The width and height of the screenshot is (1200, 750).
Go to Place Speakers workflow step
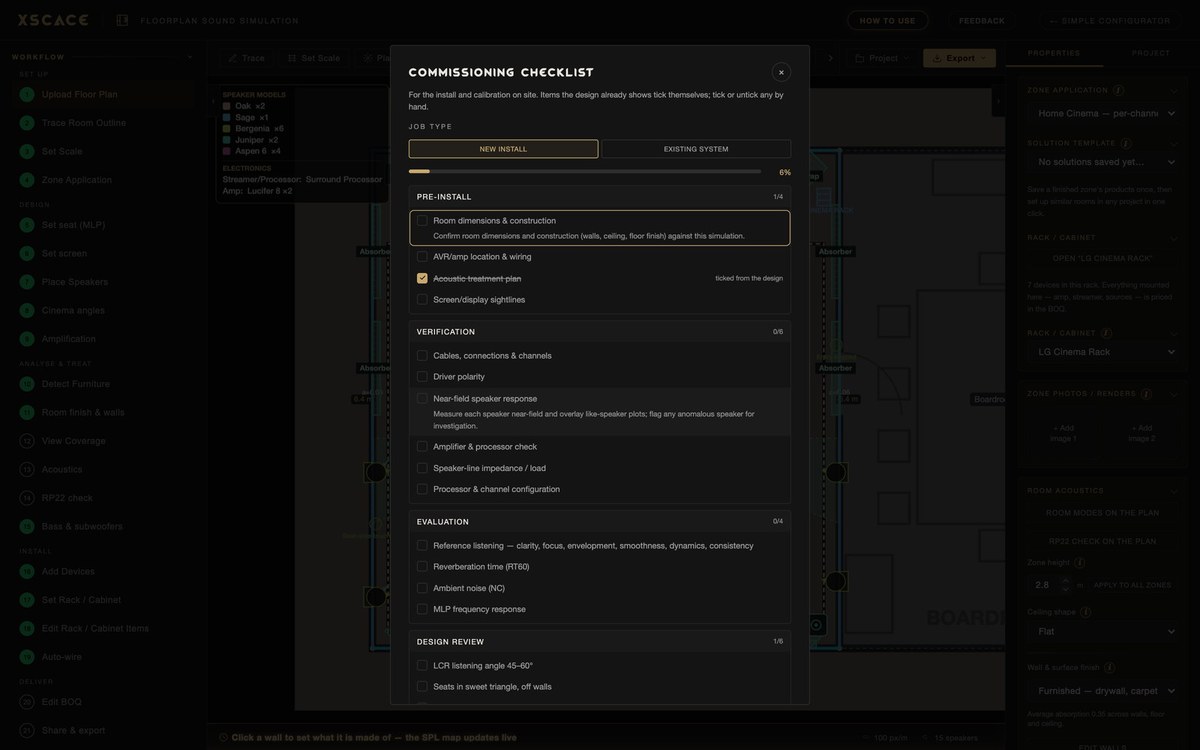tap(101, 282)
